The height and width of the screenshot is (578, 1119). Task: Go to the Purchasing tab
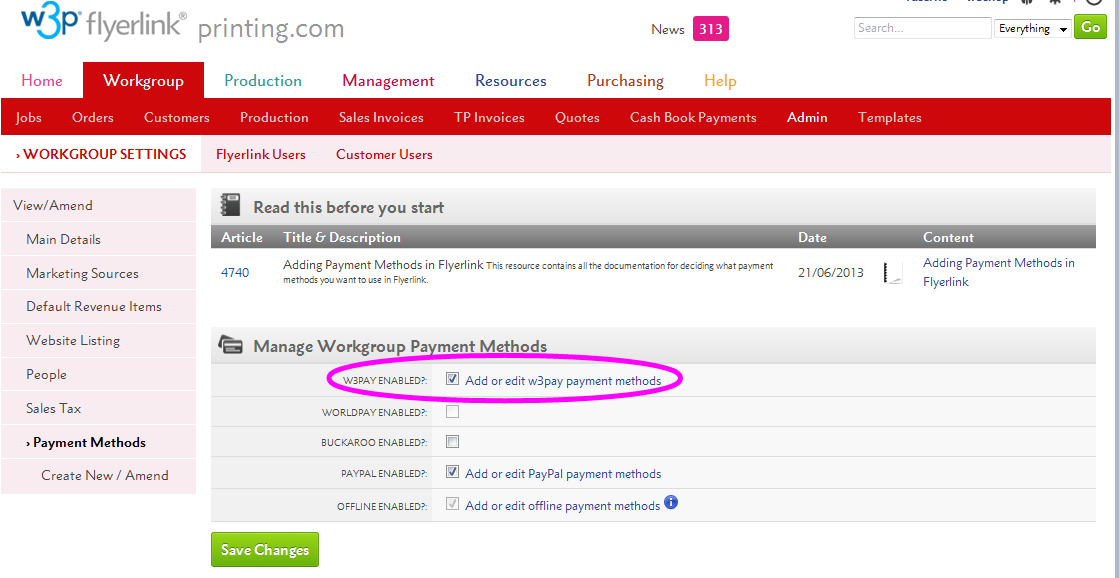coord(625,81)
